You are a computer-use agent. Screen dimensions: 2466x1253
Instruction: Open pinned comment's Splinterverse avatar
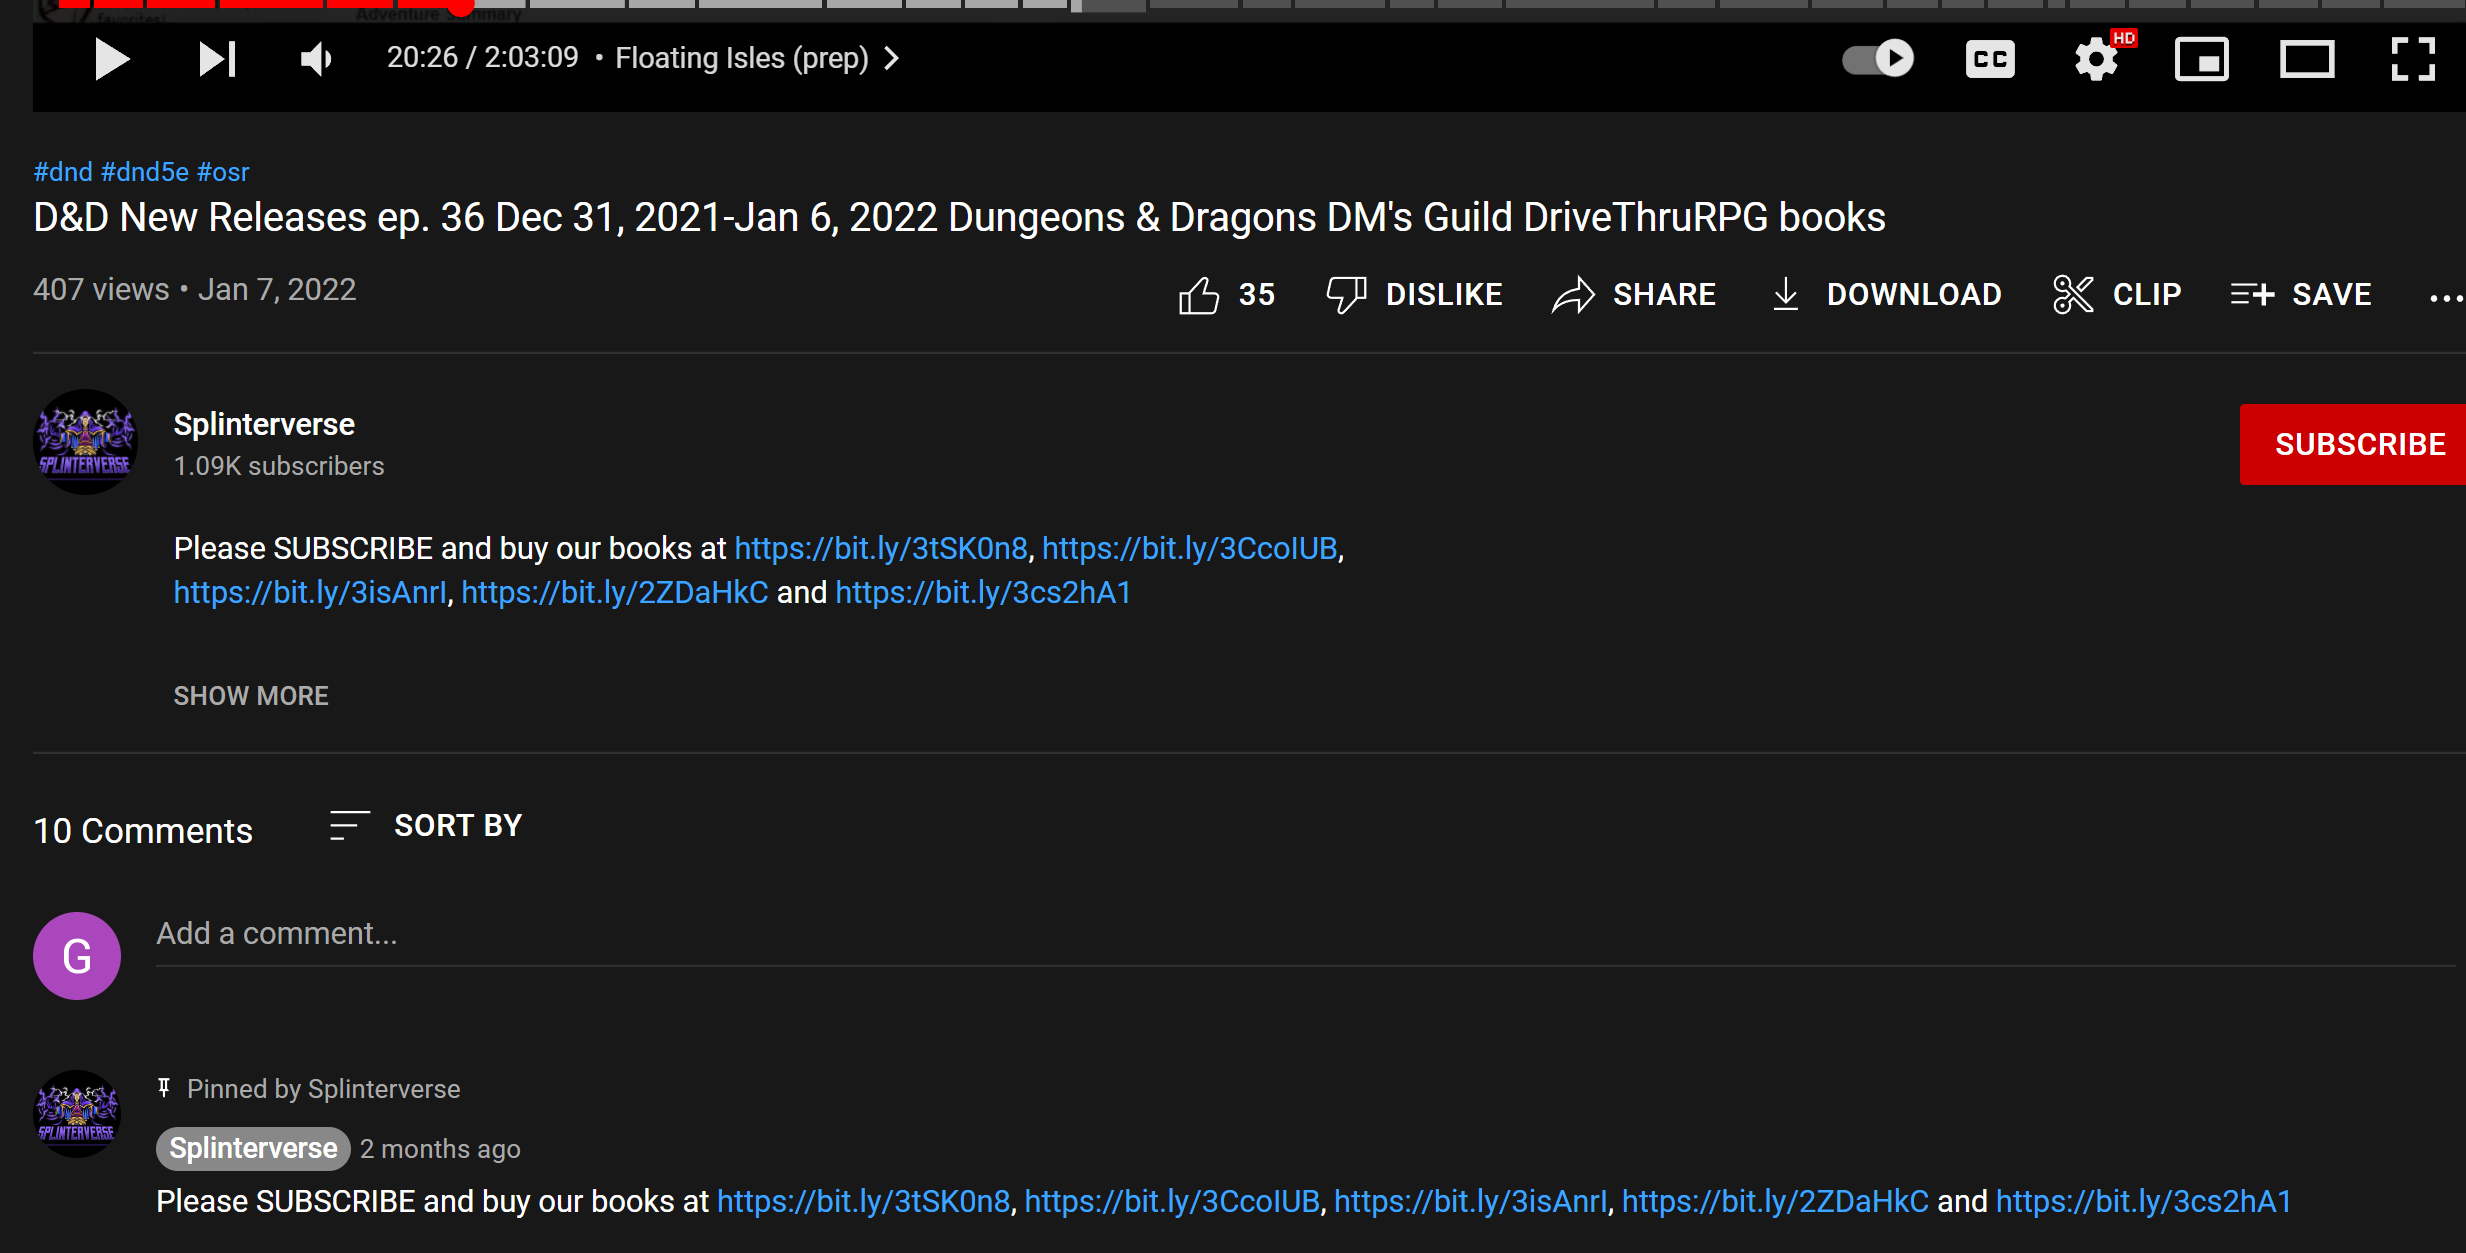coord(77,1114)
